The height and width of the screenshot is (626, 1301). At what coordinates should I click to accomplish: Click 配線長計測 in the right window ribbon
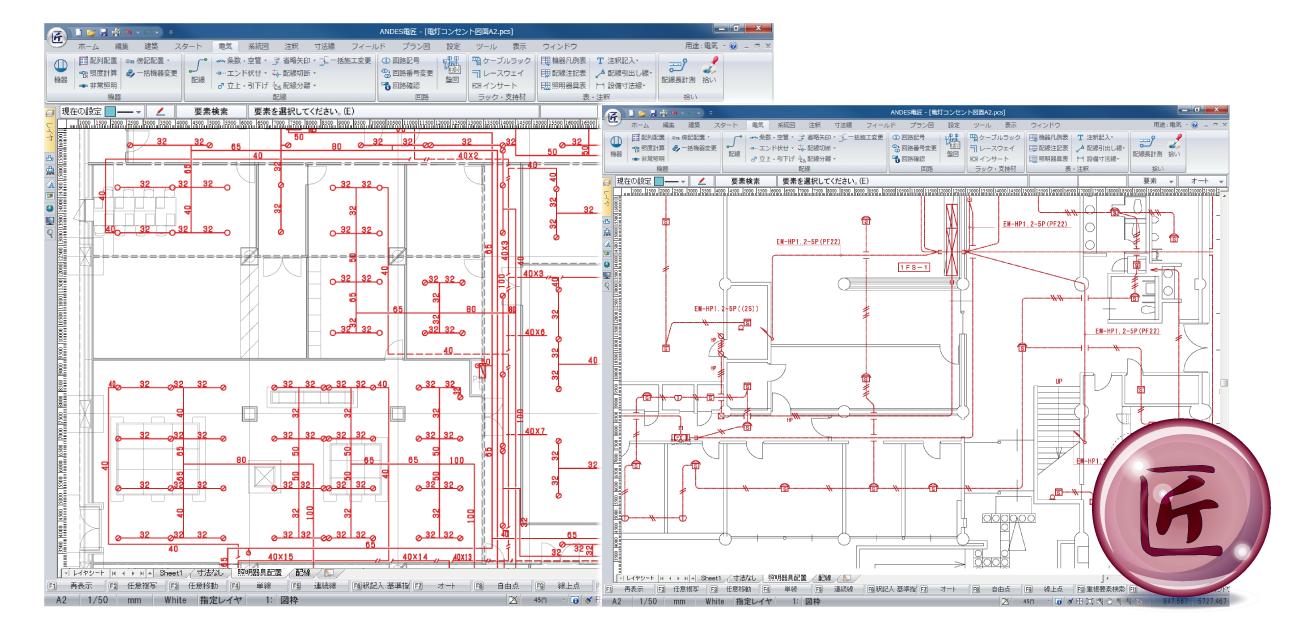click(x=1146, y=146)
